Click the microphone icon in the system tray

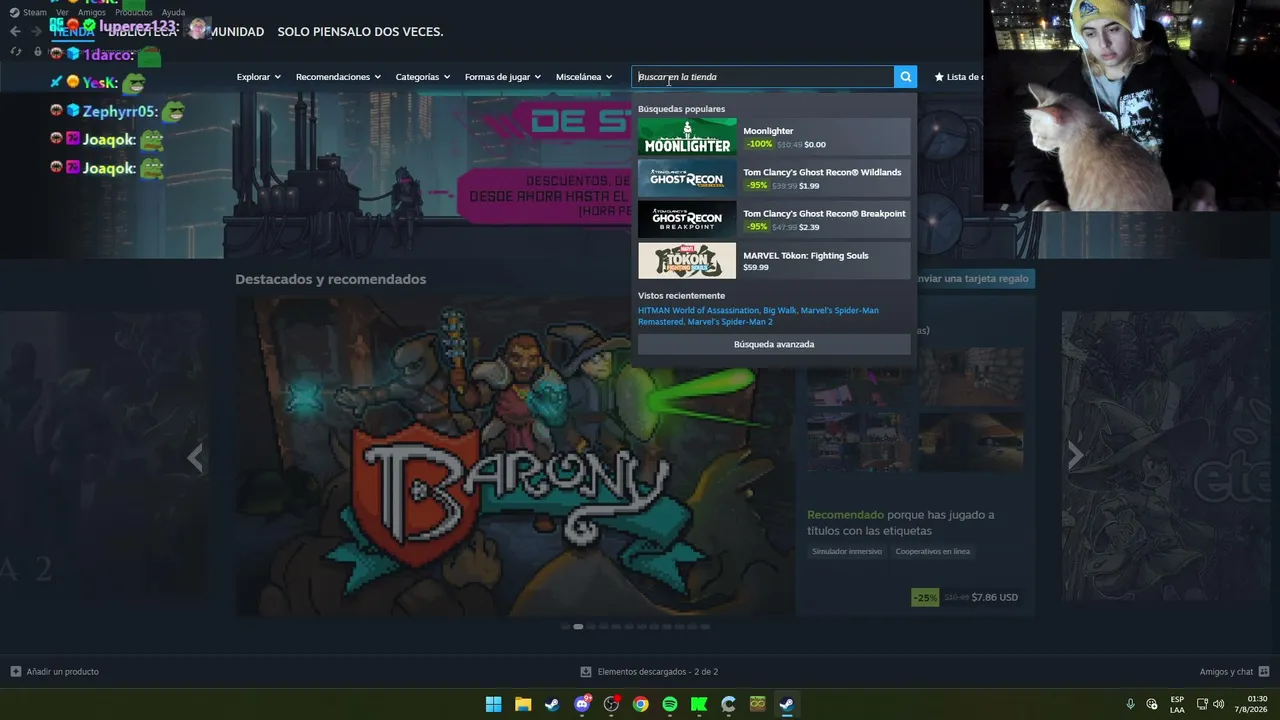point(1131,704)
